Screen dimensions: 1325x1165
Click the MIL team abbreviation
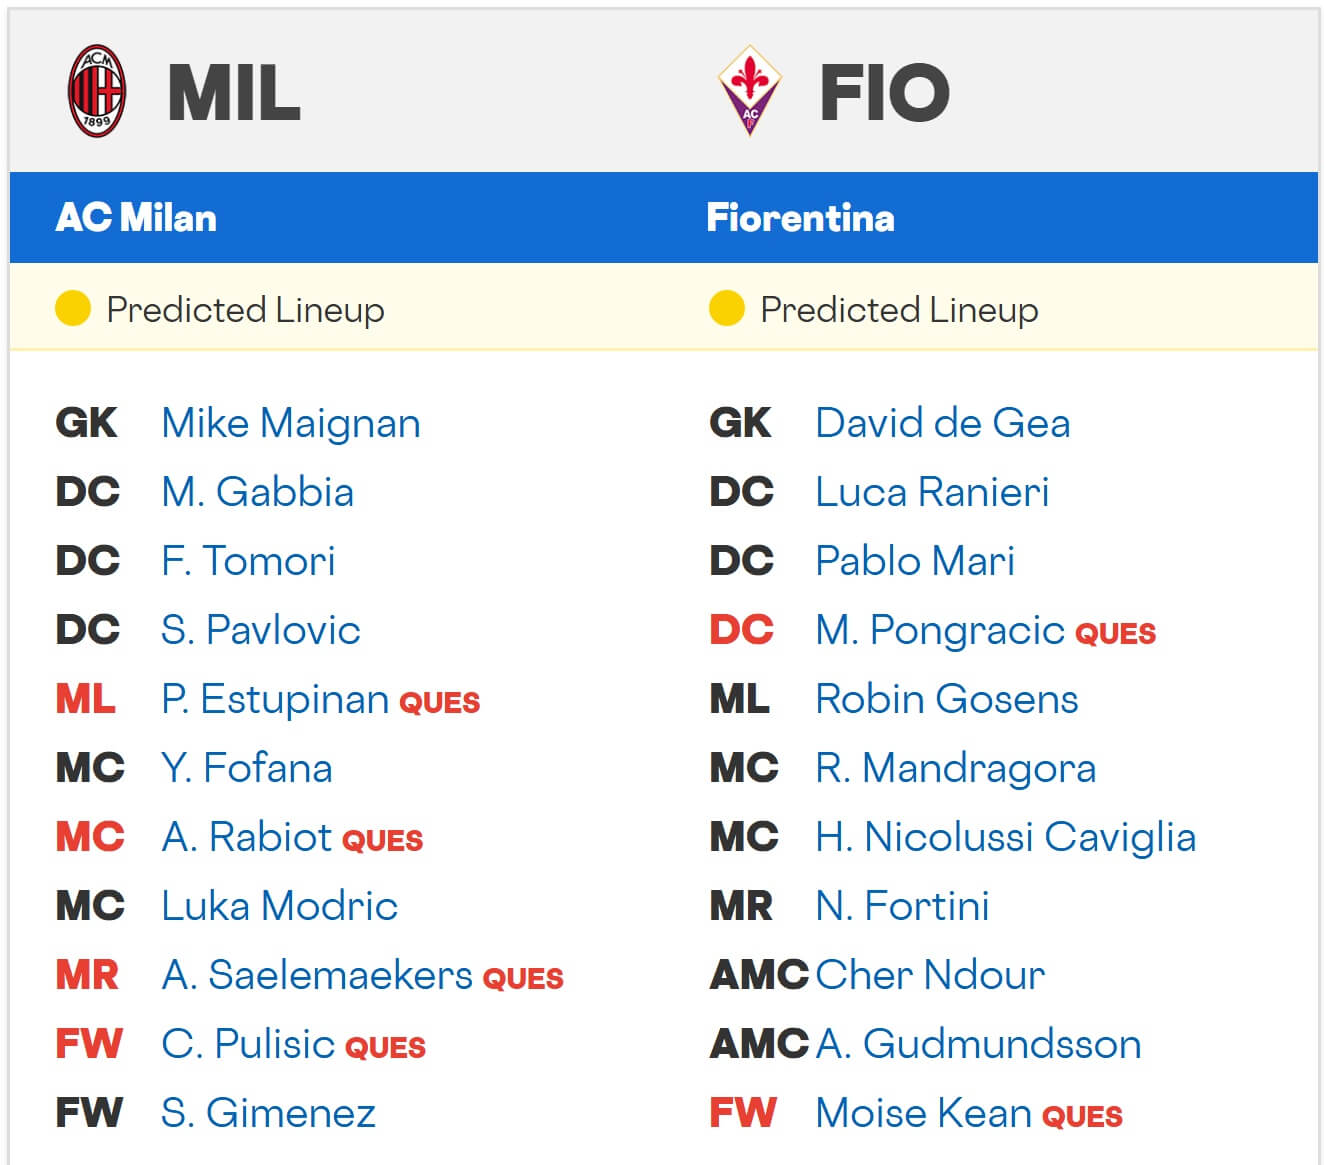click(234, 93)
